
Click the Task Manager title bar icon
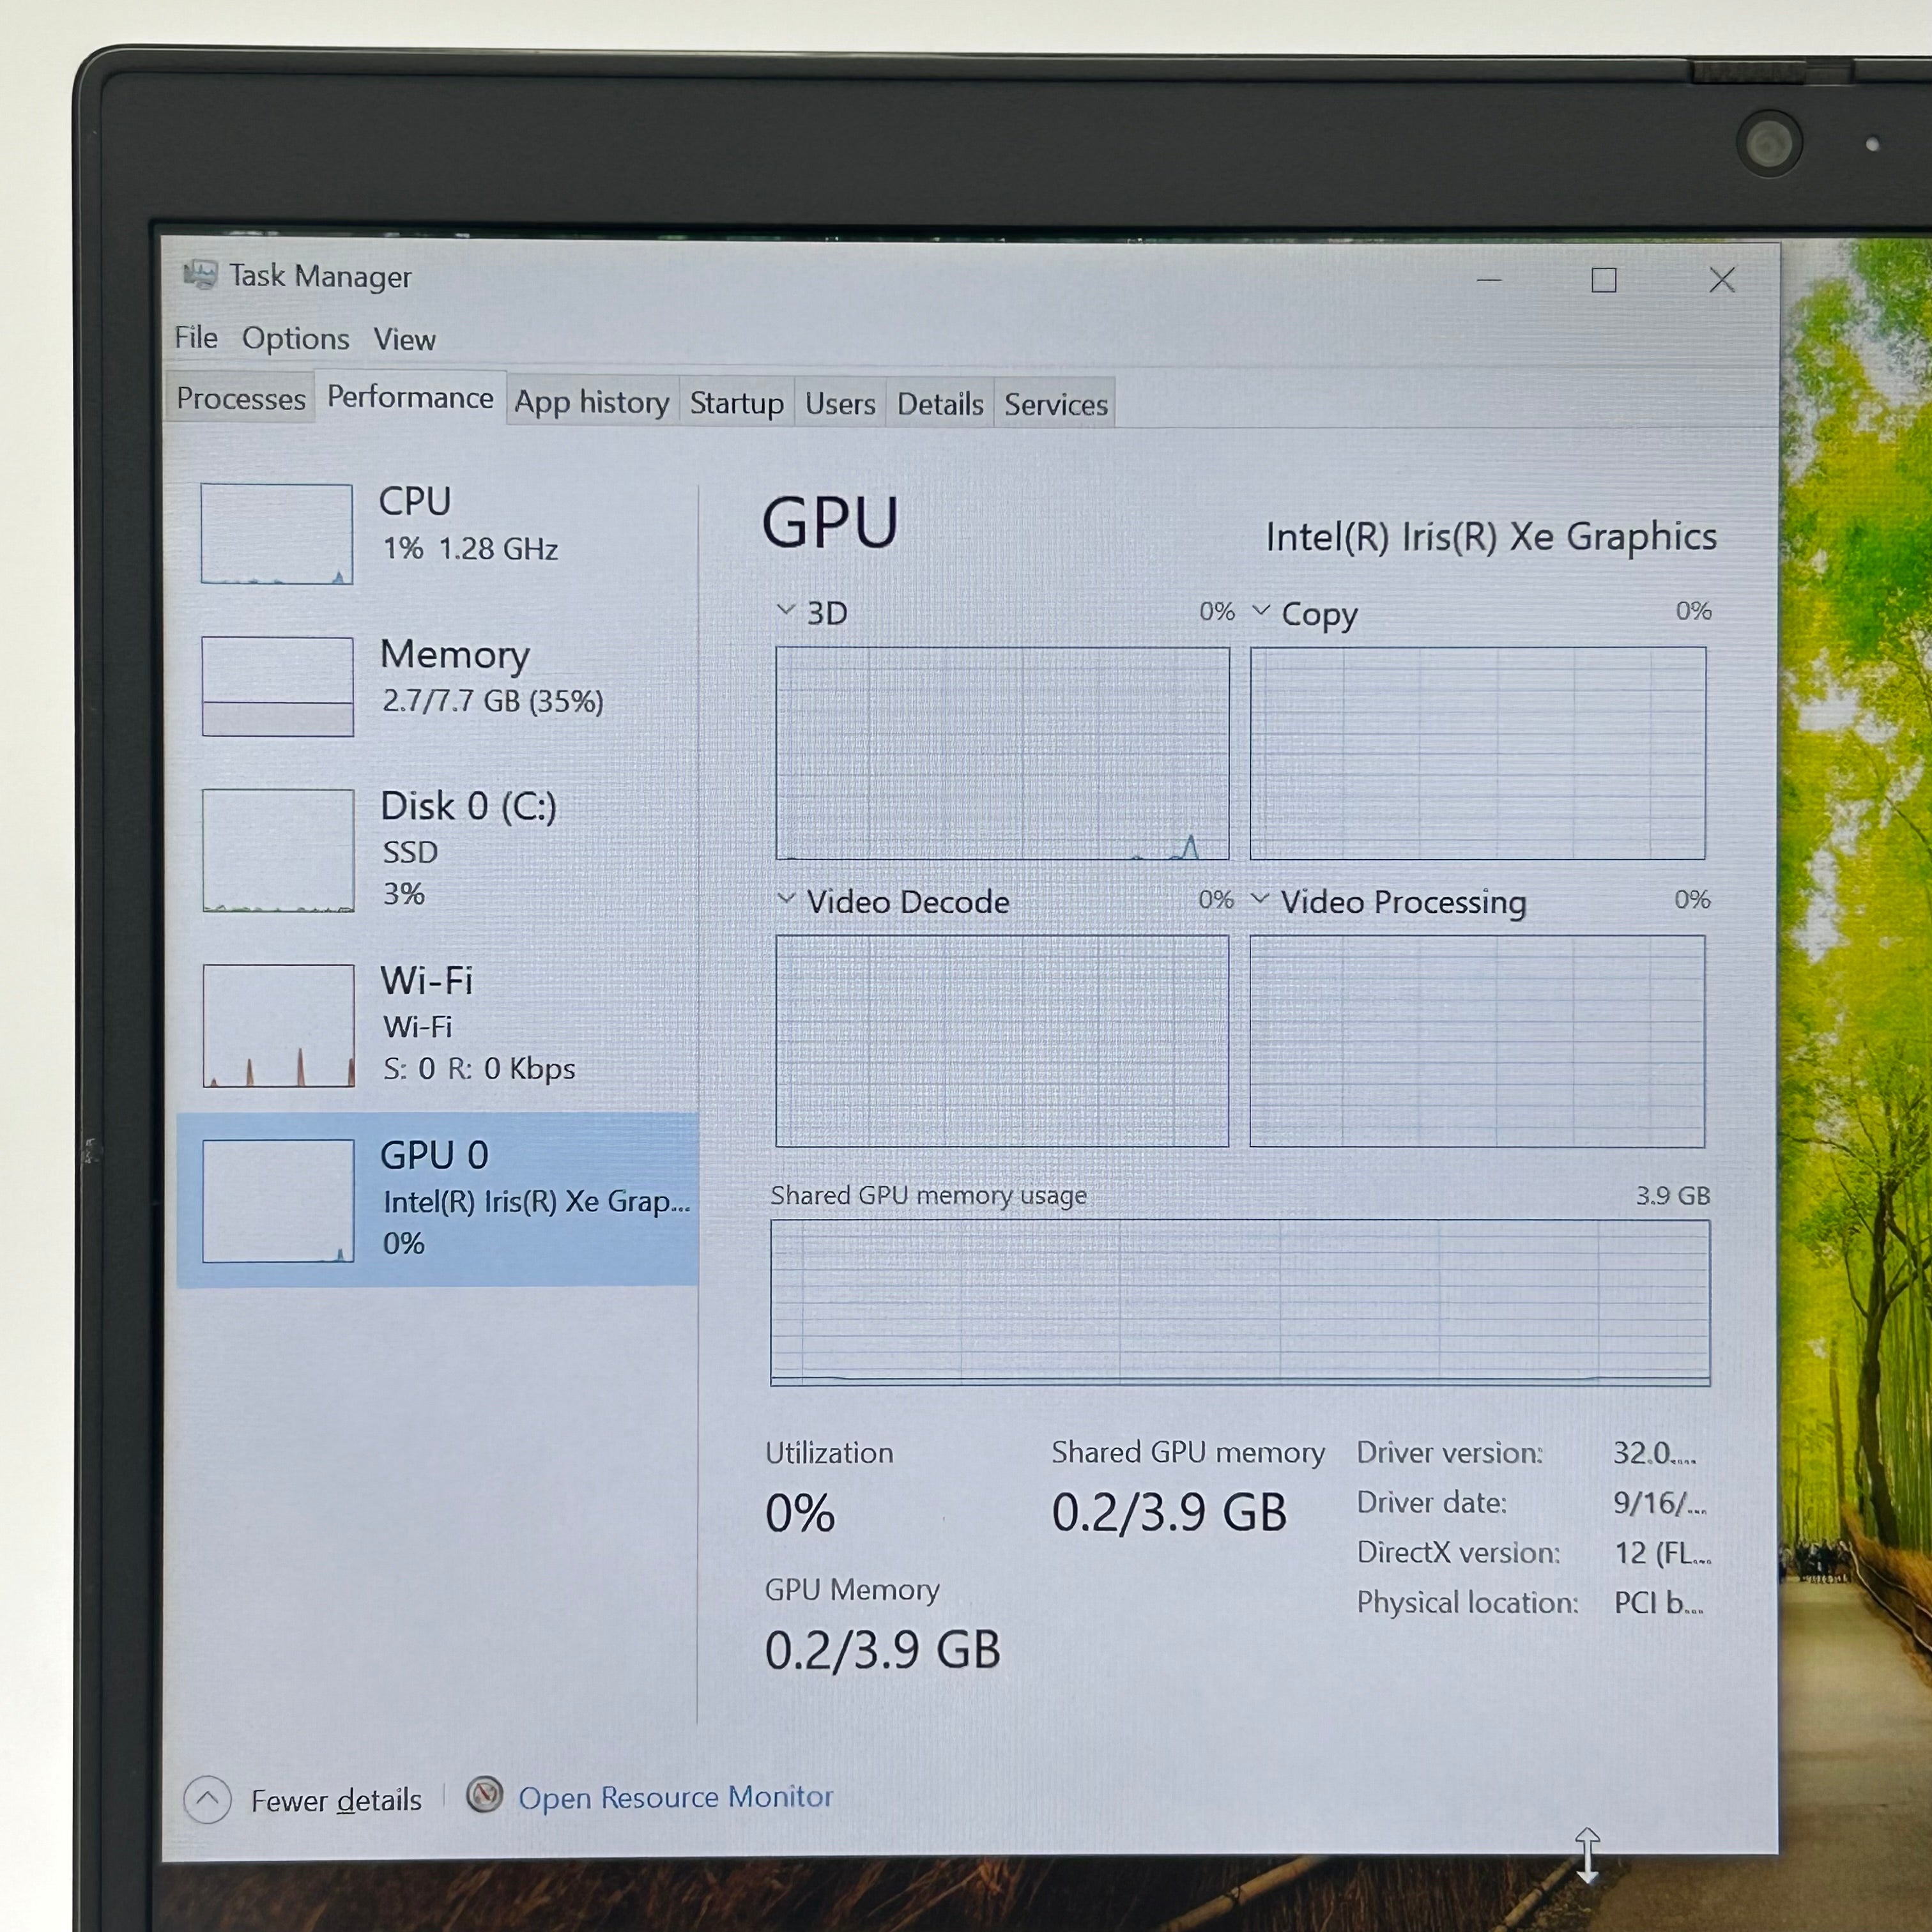200,275
